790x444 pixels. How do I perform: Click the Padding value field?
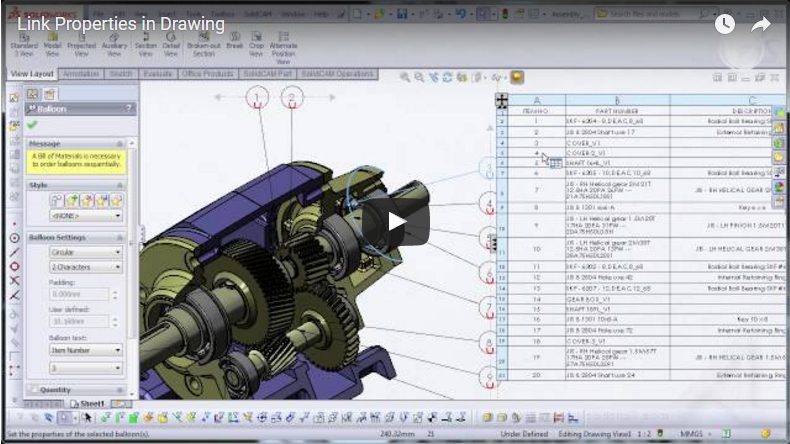(79, 294)
